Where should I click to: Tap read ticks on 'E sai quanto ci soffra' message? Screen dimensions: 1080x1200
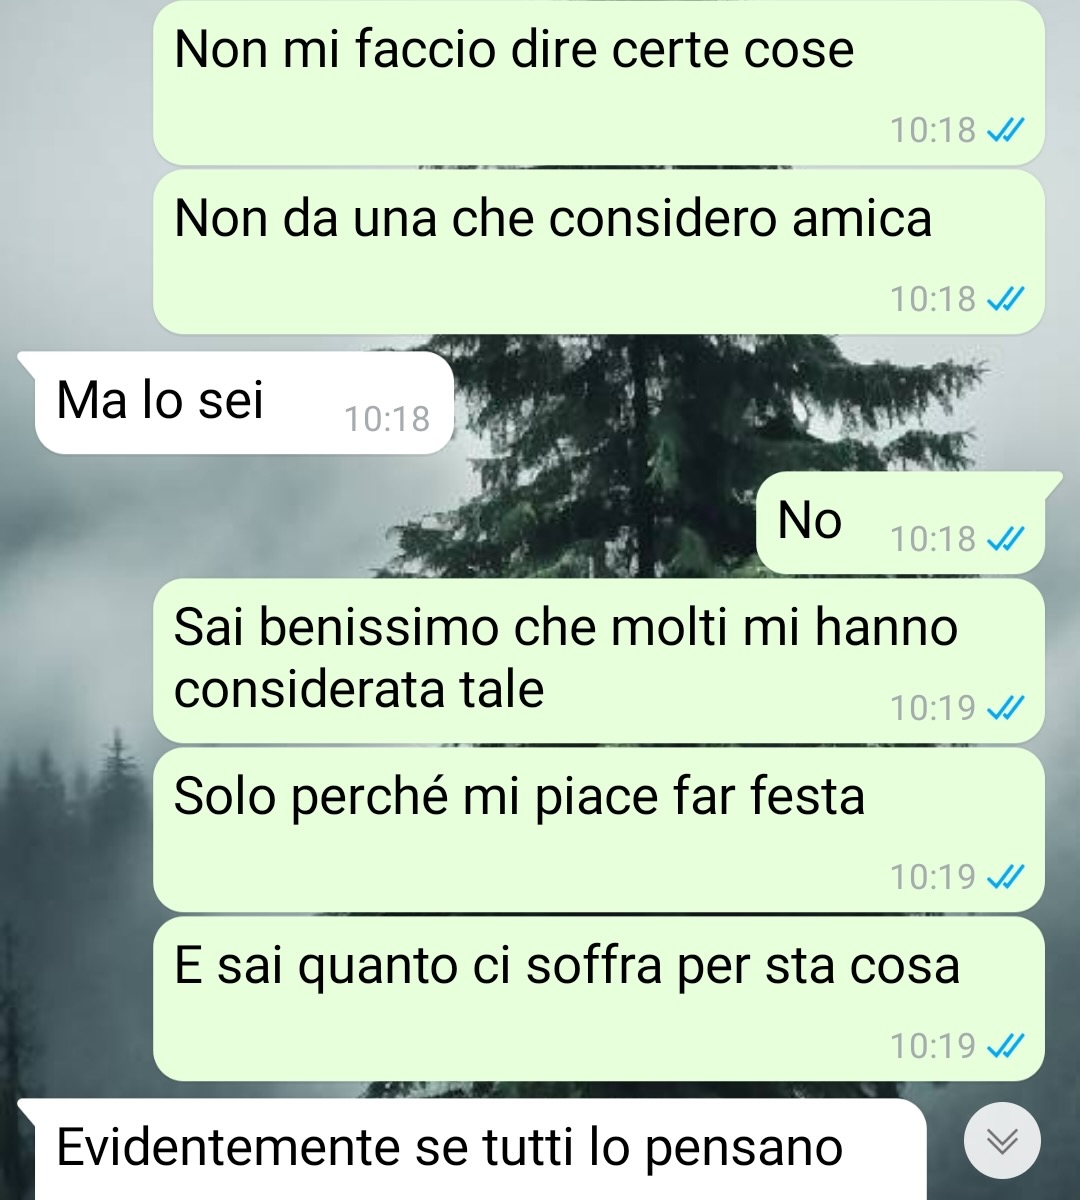coord(1005,1047)
